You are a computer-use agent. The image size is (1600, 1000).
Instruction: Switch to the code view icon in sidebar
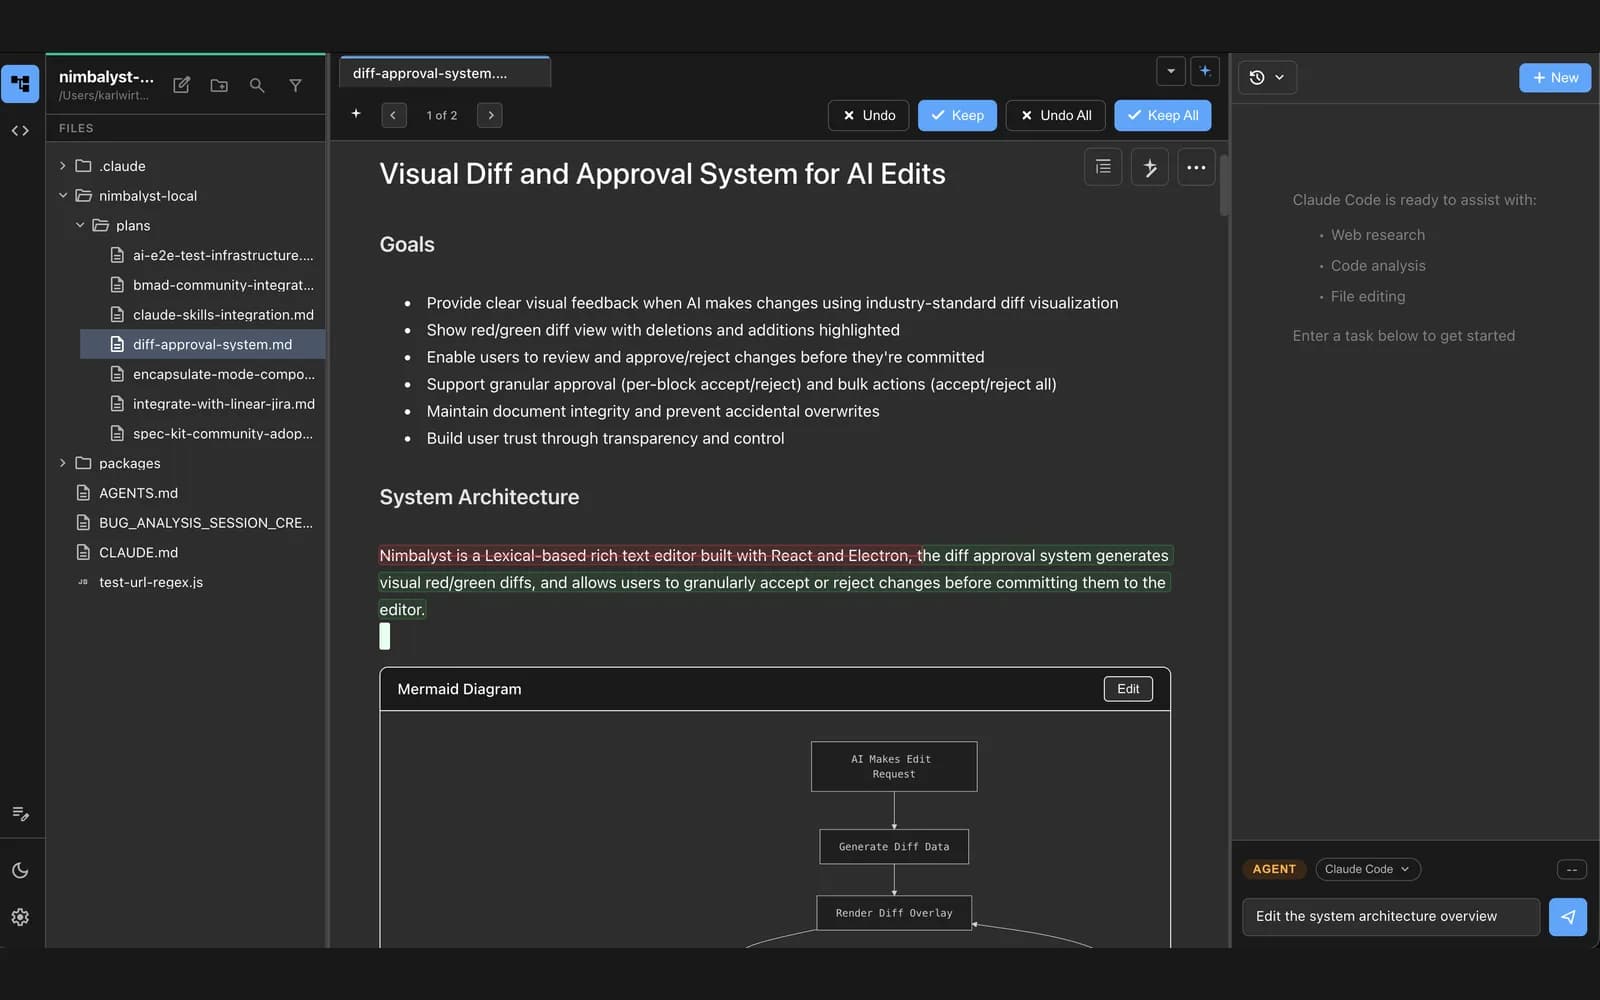(20, 131)
